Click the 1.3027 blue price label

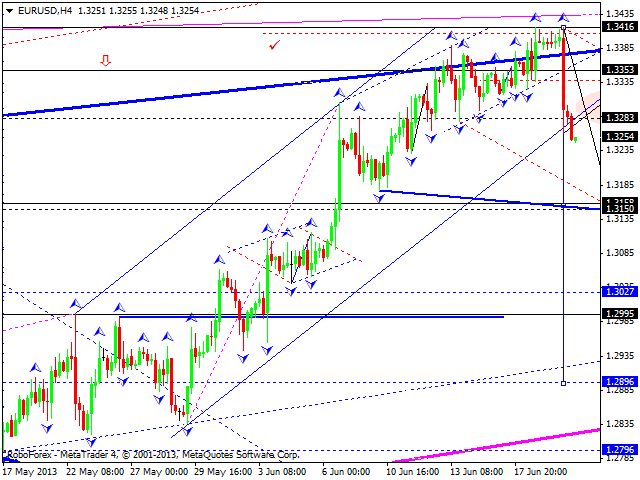click(619, 292)
